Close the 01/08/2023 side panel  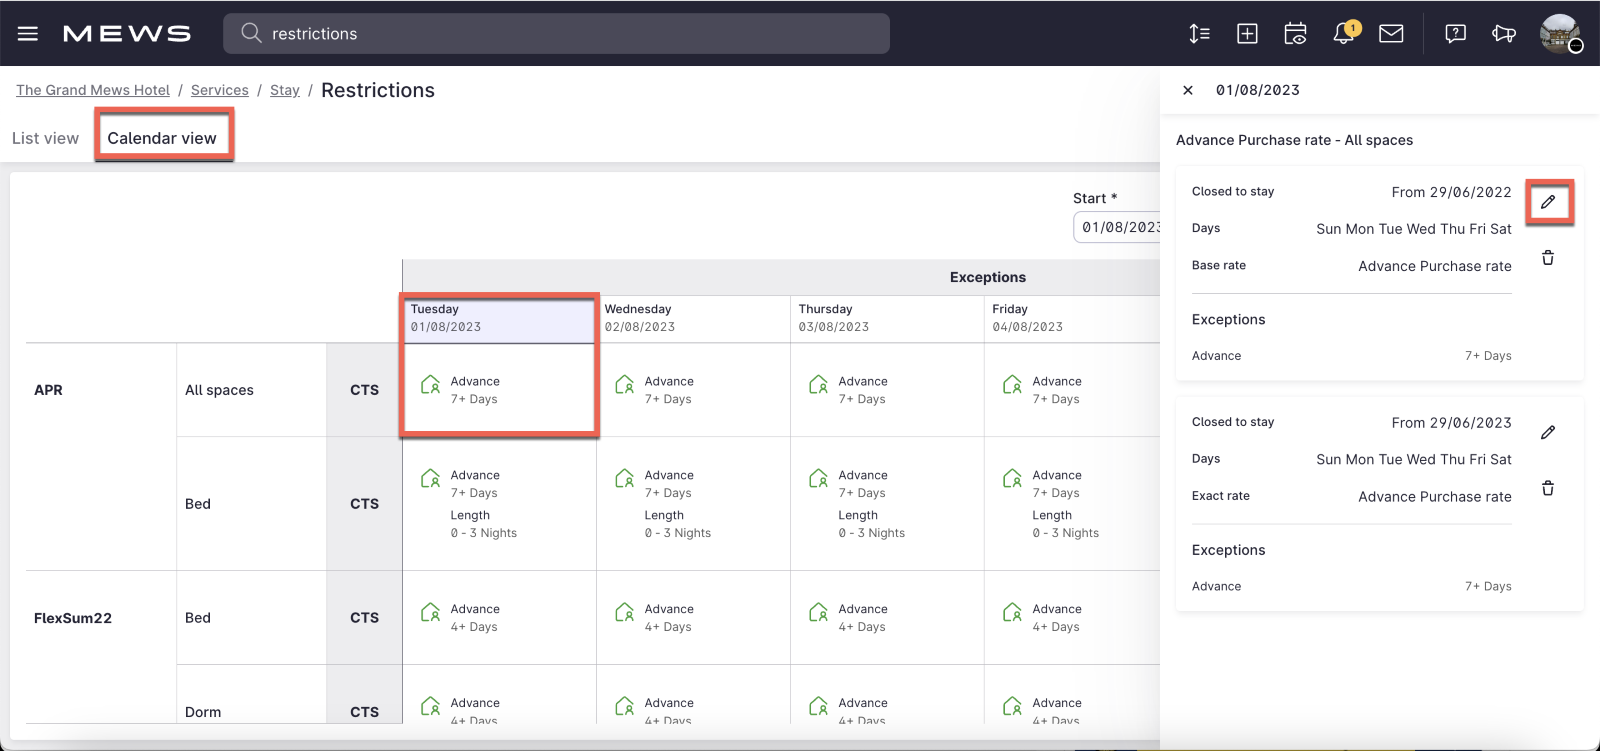(x=1188, y=90)
